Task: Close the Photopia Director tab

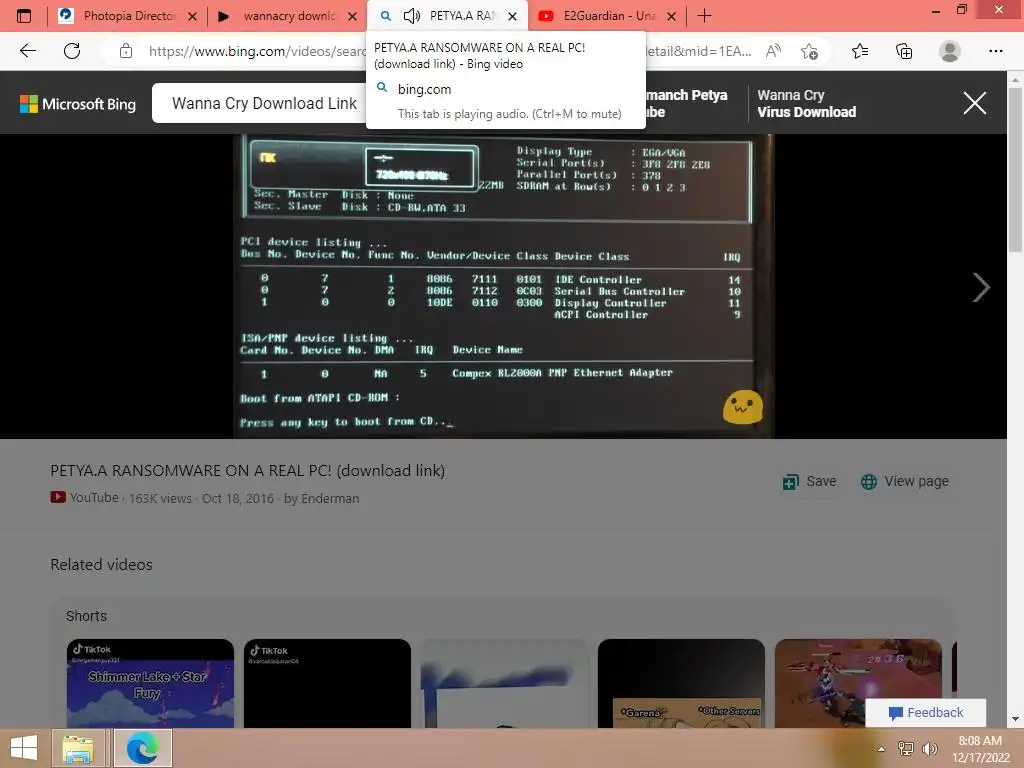Action: point(193,16)
